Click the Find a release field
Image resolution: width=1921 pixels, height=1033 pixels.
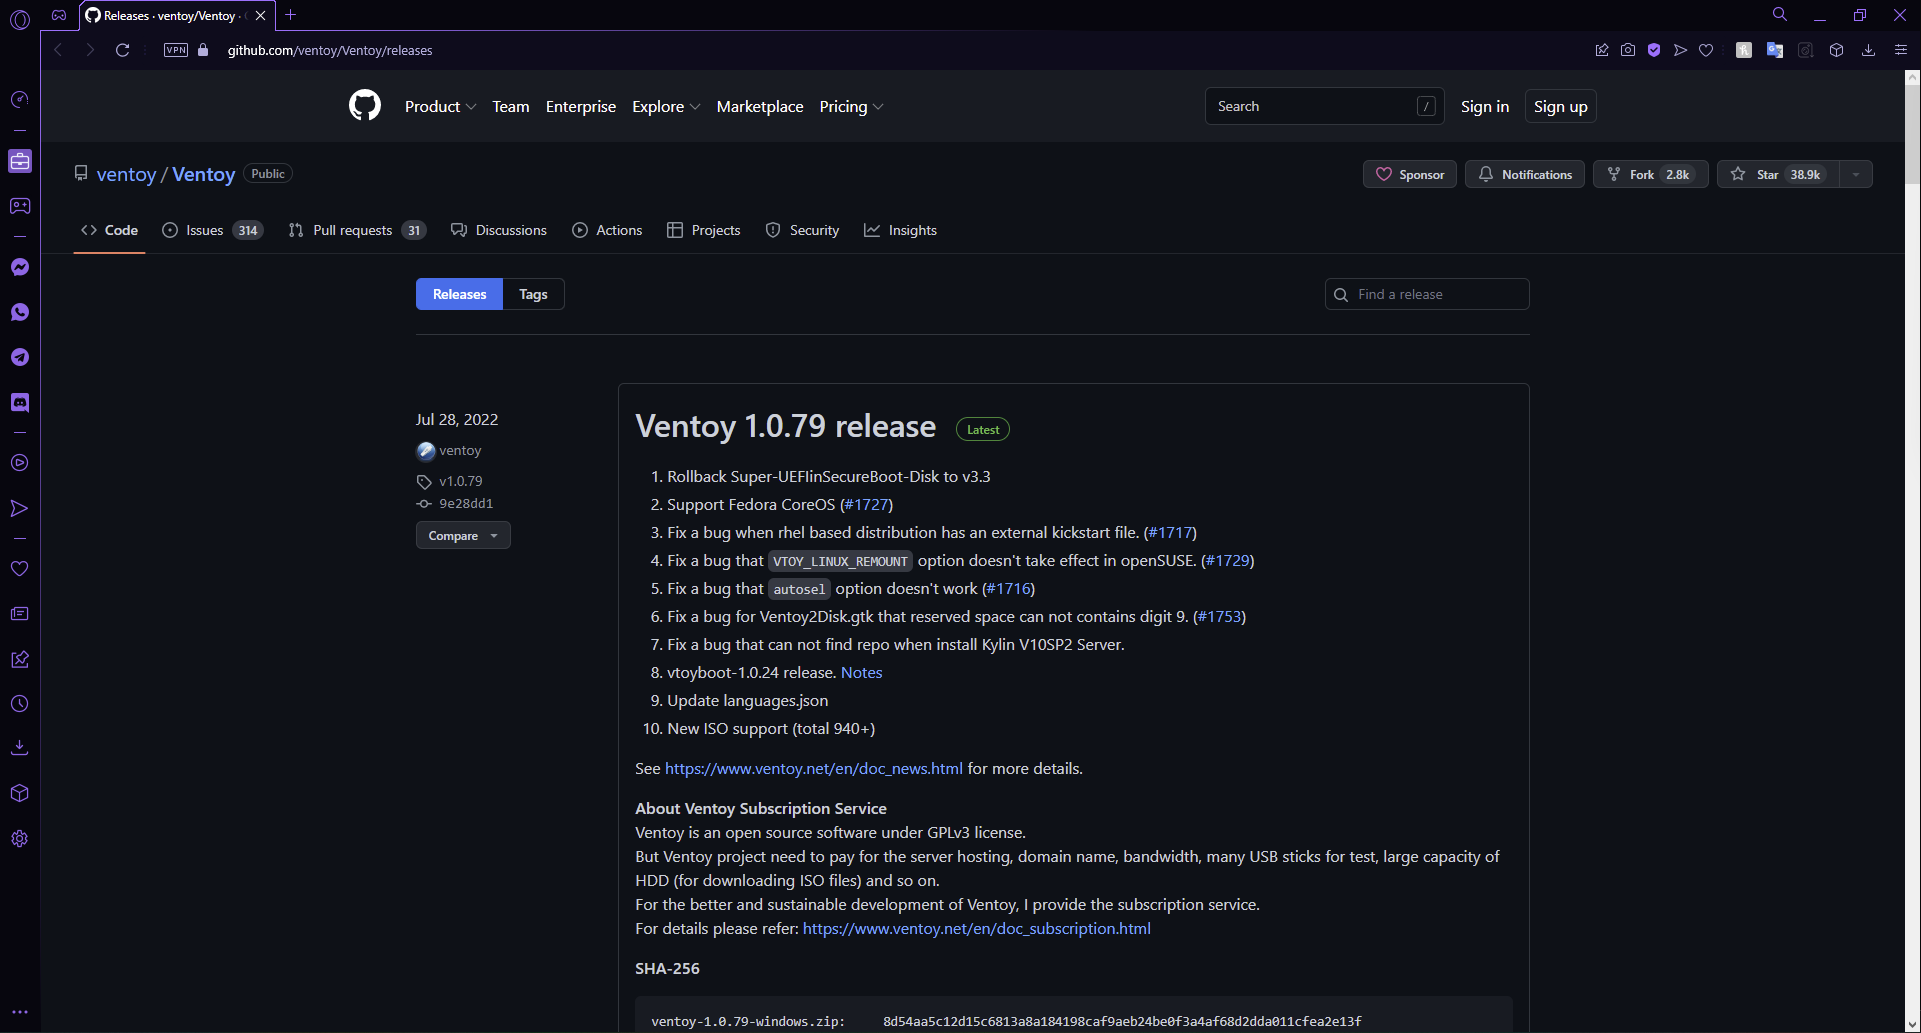pos(1427,294)
